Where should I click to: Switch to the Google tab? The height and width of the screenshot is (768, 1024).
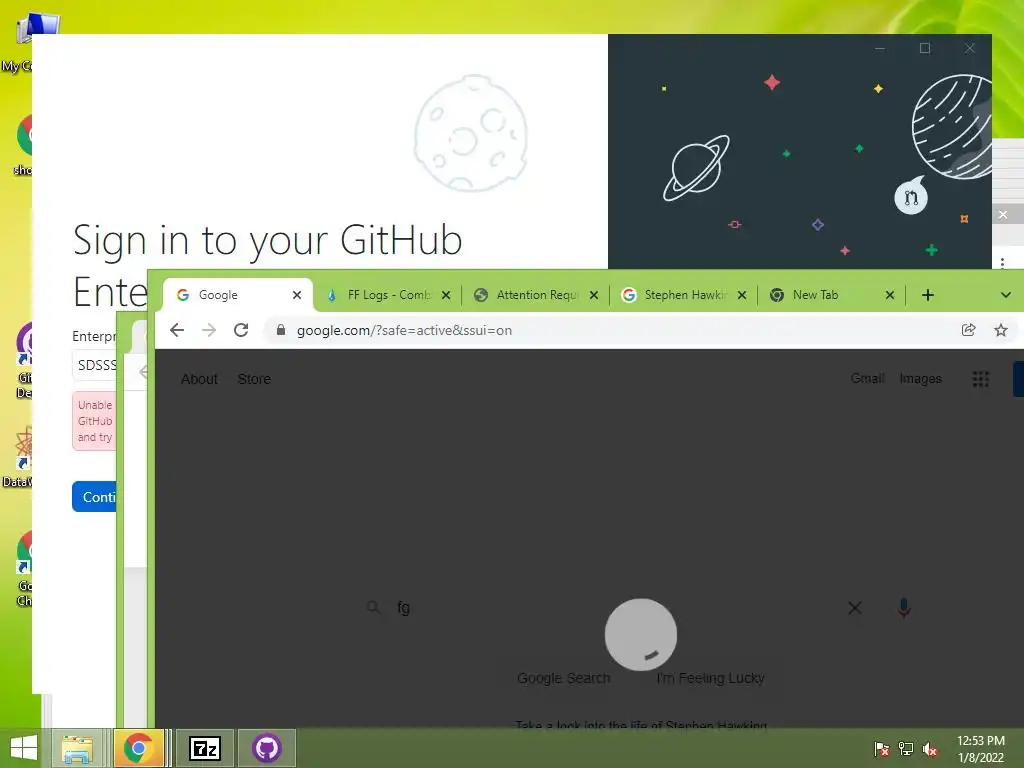238,295
